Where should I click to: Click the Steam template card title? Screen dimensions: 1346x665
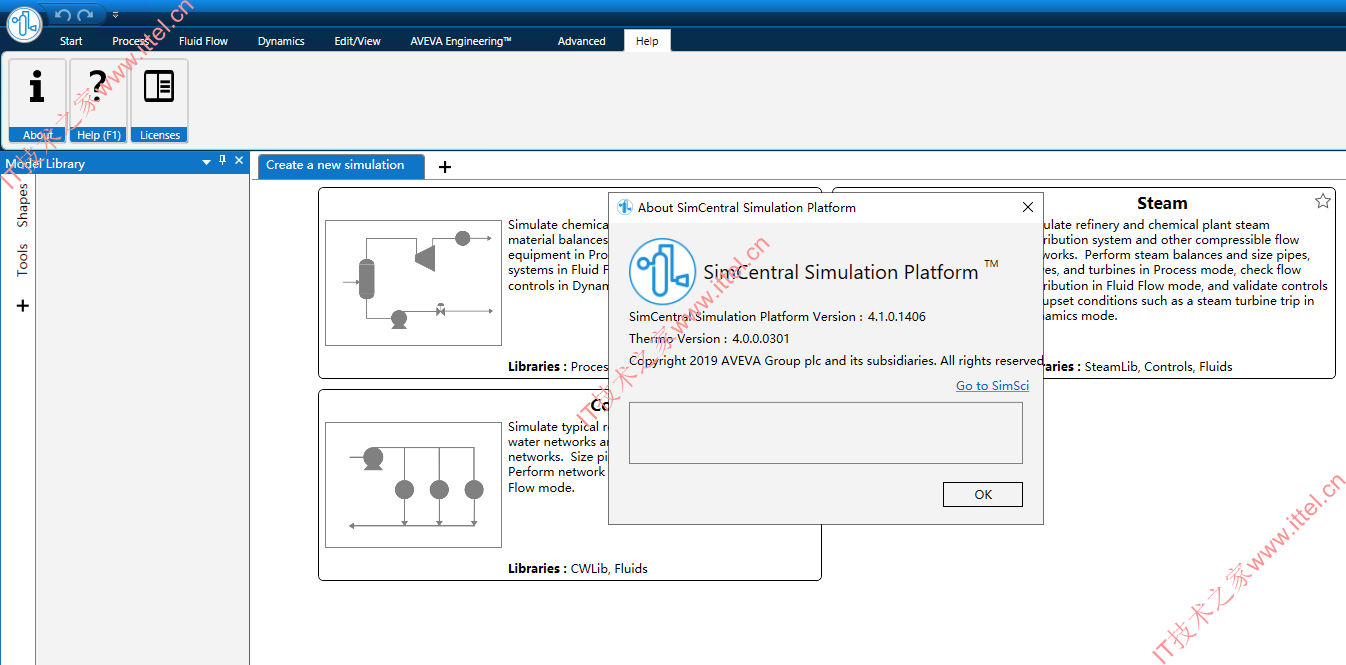[x=1162, y=203]
